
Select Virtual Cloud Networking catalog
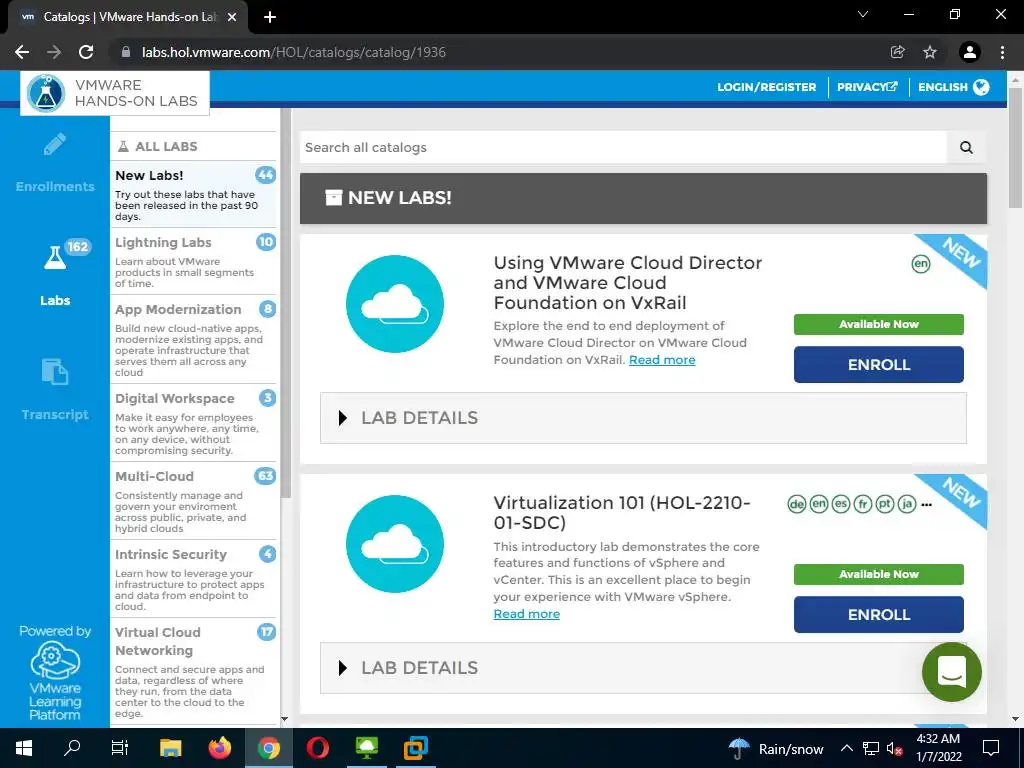tap(195, 671)
